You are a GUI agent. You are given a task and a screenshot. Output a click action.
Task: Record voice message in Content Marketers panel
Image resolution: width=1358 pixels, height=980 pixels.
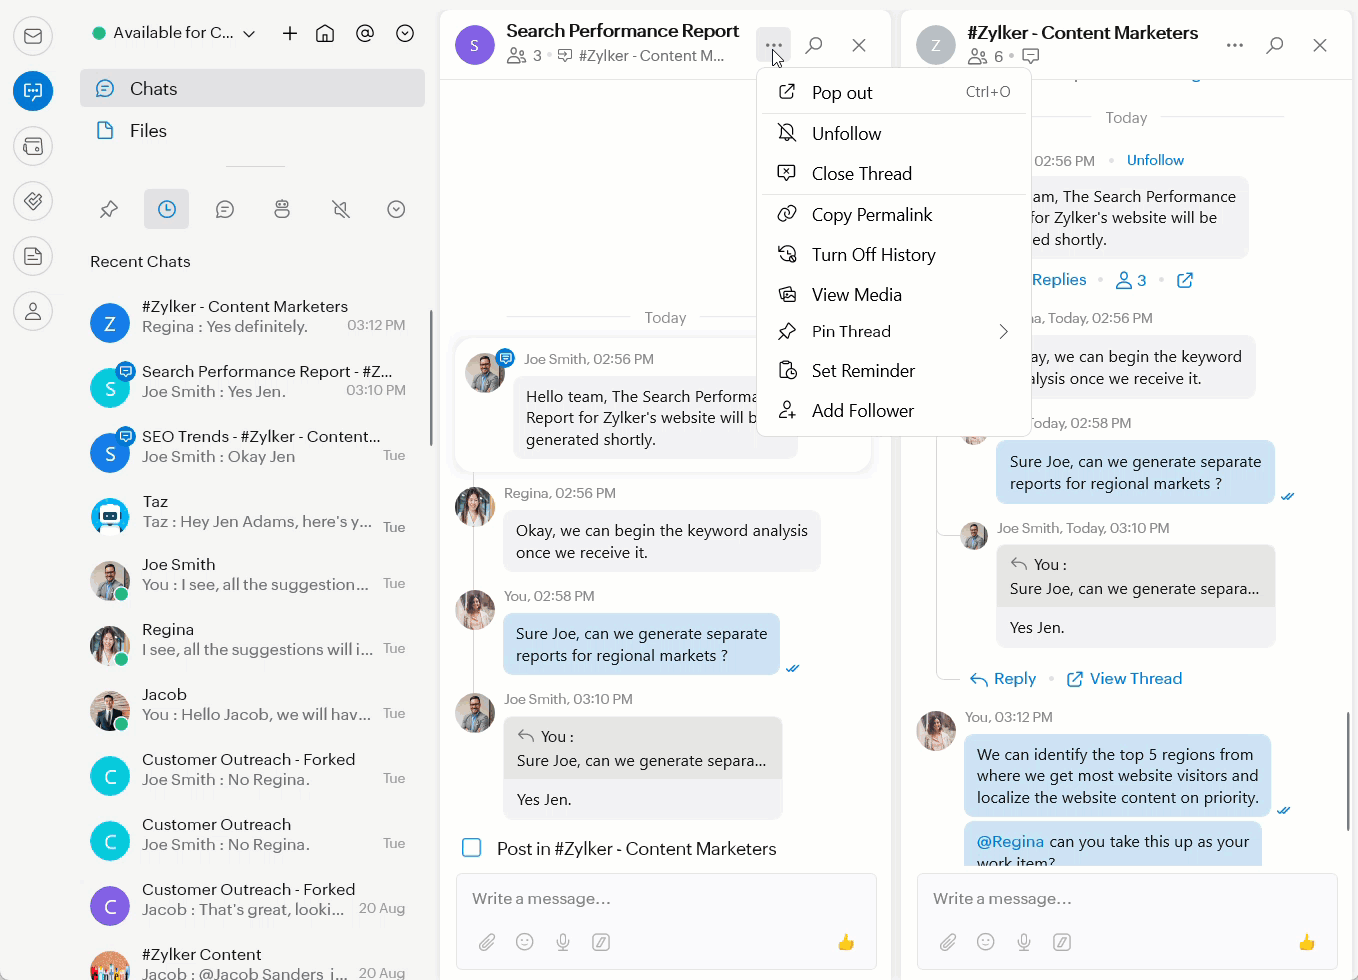1024,942
